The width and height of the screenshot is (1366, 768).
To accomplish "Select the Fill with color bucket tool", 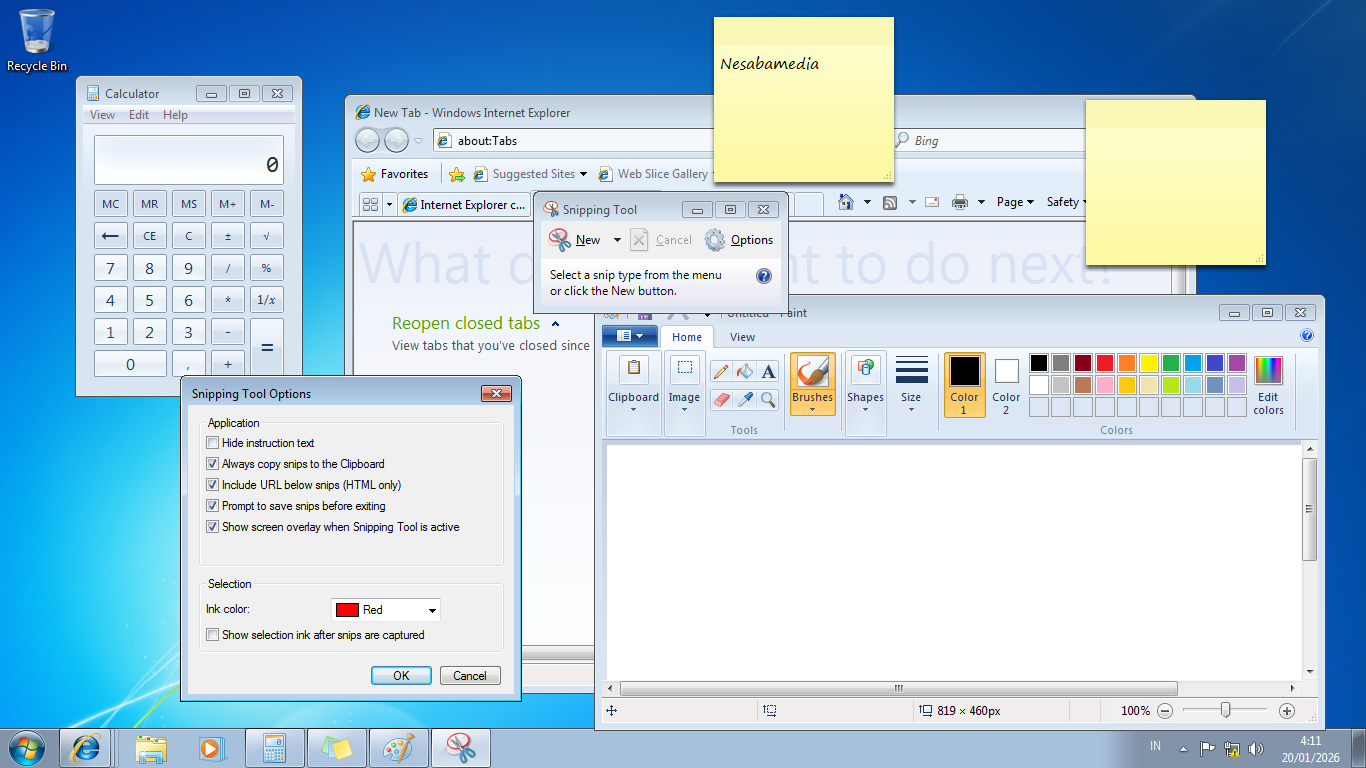I will click(x=744, y=372).
